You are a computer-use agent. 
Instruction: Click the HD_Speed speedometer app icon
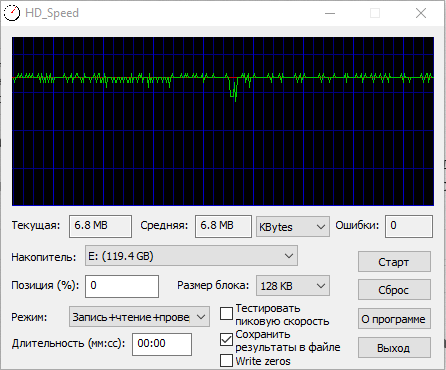tap(12, 13)
